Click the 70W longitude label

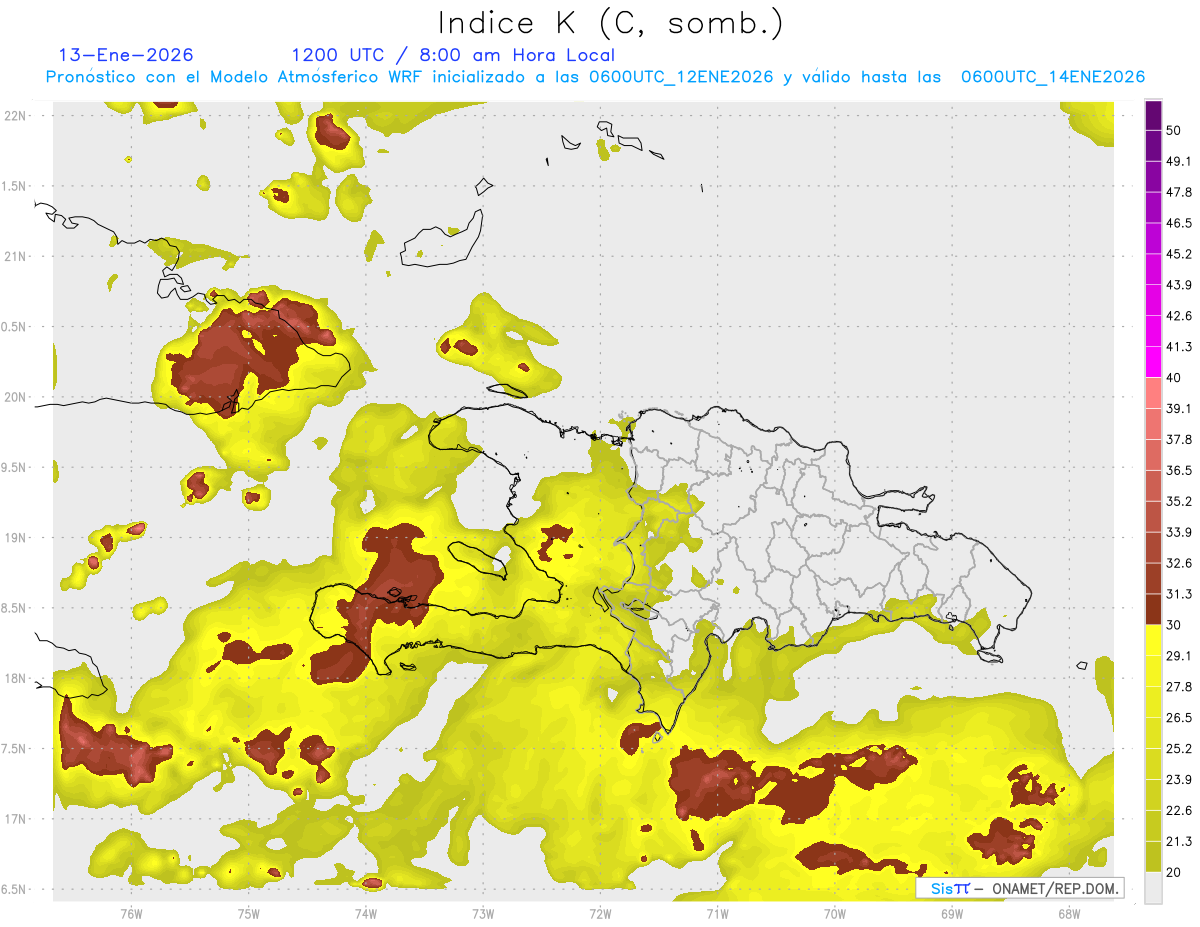pos(835,913)
